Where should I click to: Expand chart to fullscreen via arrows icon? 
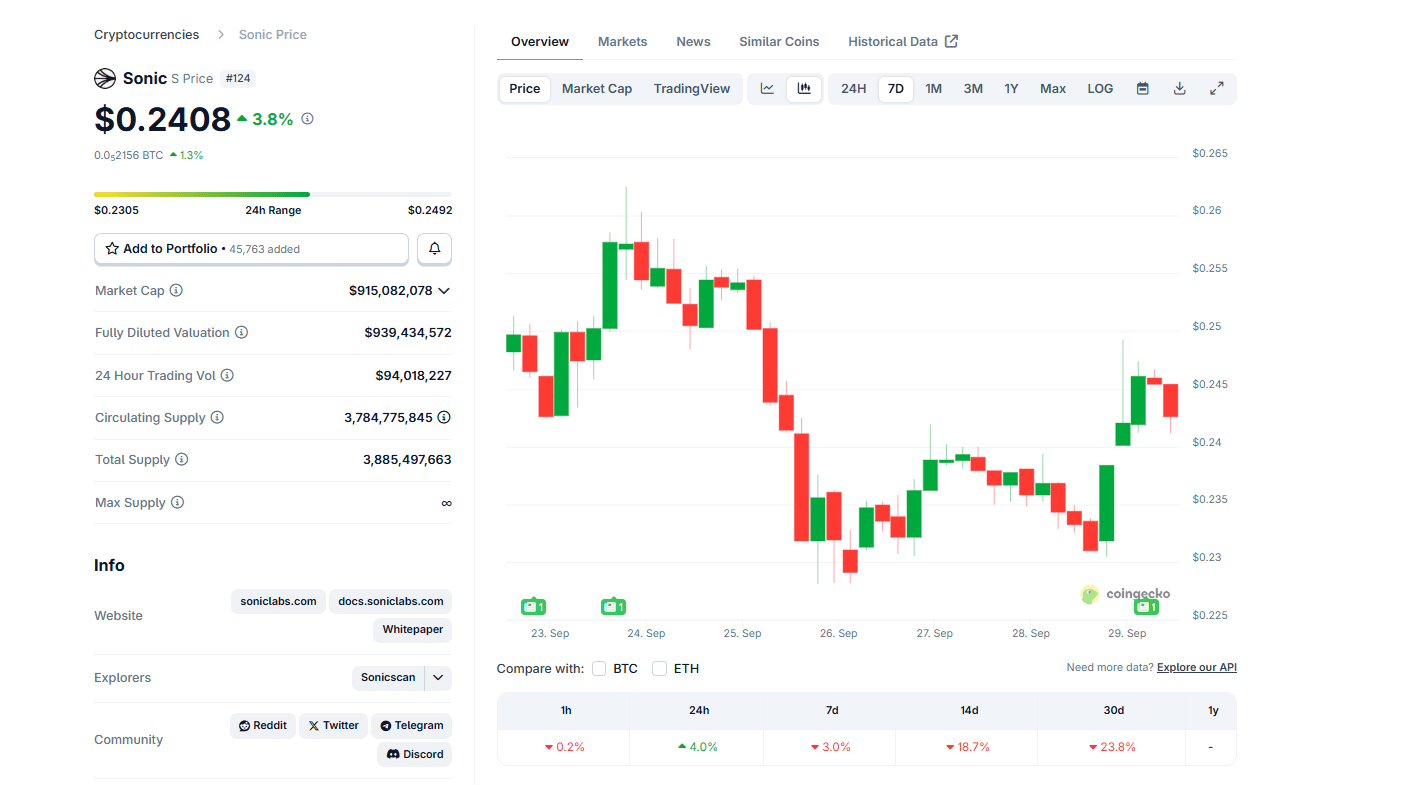1217,88
